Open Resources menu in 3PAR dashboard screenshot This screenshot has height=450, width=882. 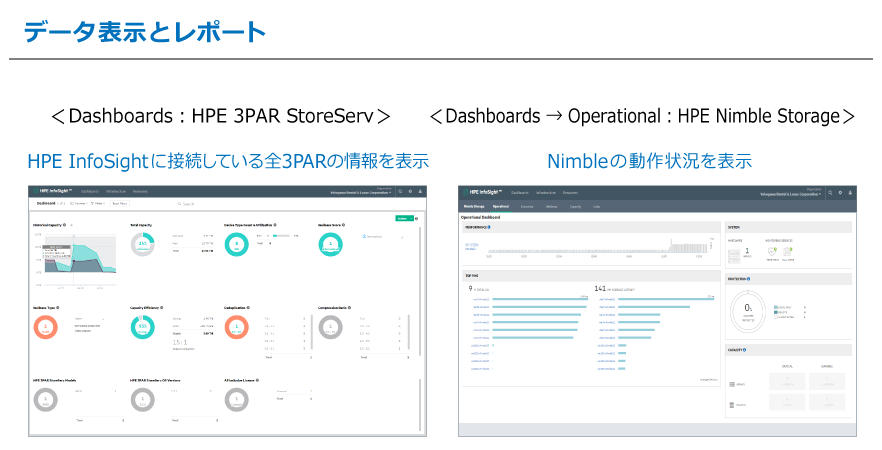click(x=141, y=191)
